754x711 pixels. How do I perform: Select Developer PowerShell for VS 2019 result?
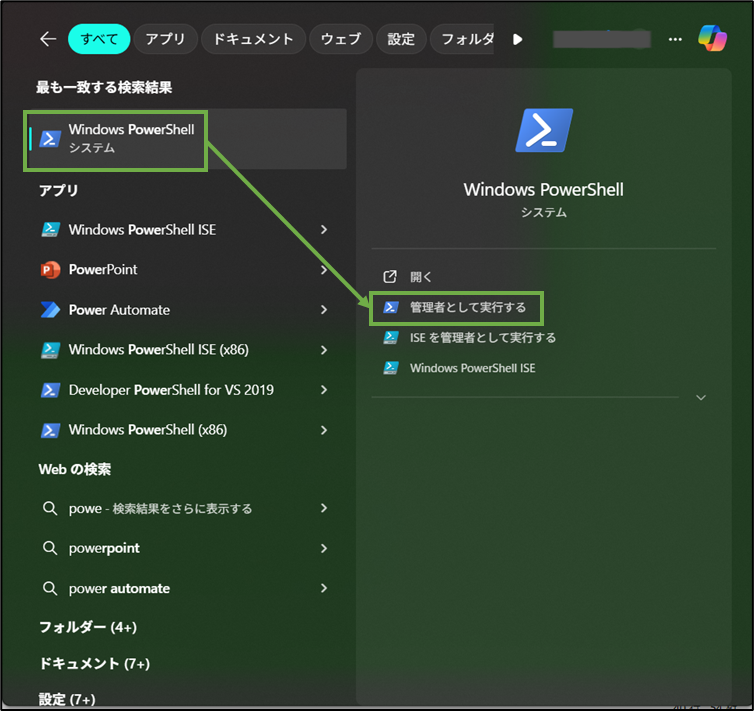click(185, 390)
